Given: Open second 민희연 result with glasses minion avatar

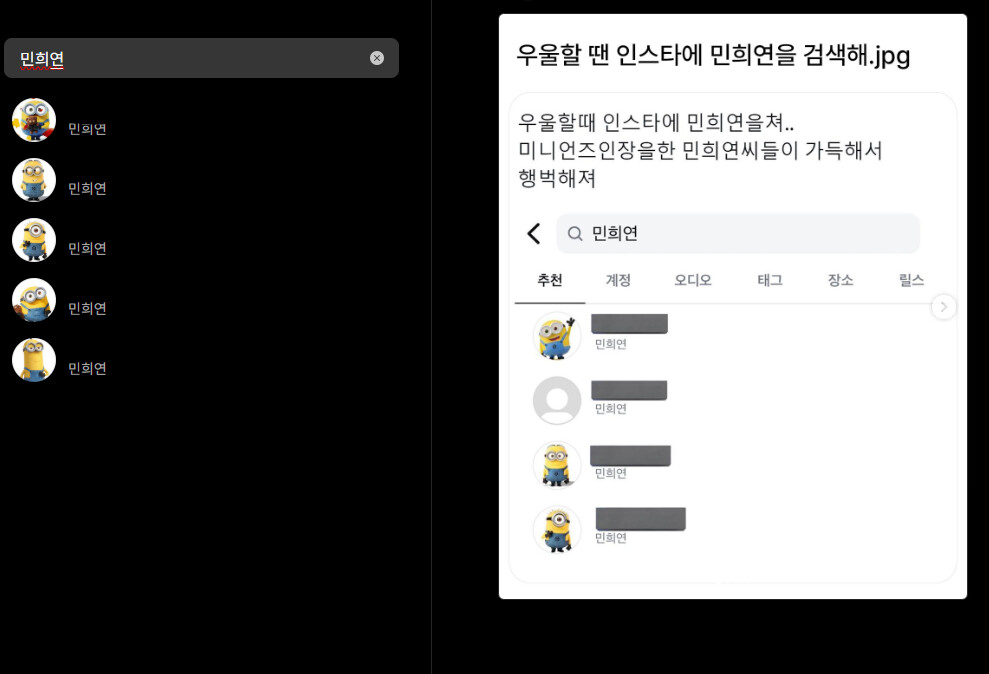Looking at the screenshot, I should tap(34, 180).
